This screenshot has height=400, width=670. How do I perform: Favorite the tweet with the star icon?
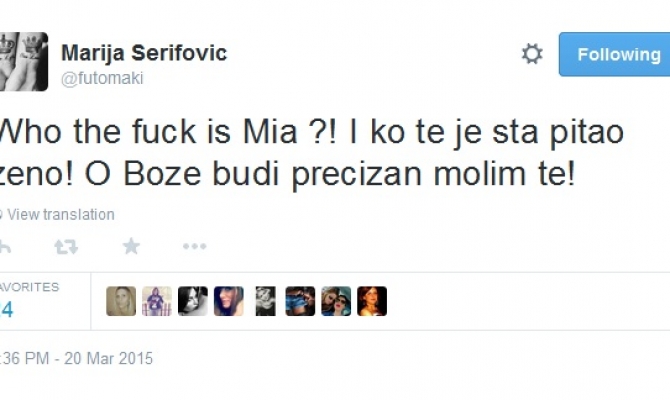pyautogui.click(x=131, y=246)
